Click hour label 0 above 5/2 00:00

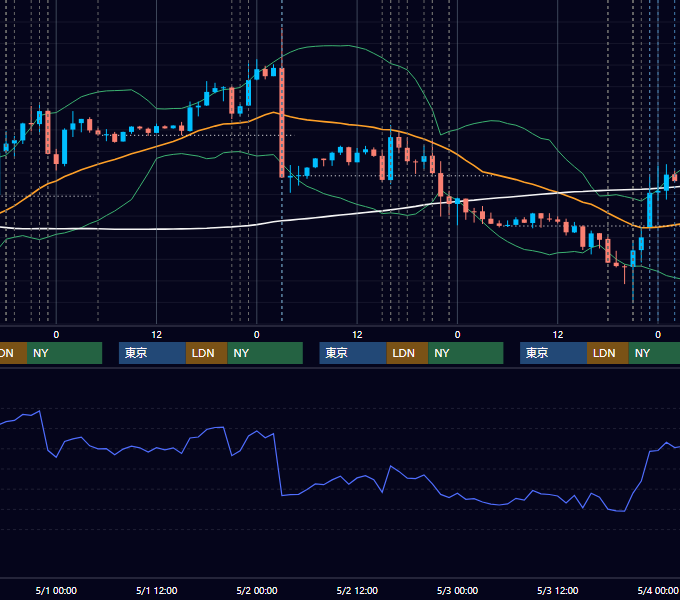click(x=257, y=335)
